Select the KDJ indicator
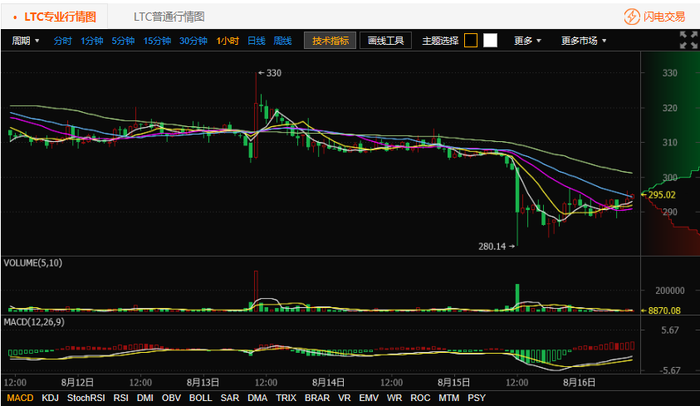The image size is (700, 406). pyautogui.click(x=50, y=398)
